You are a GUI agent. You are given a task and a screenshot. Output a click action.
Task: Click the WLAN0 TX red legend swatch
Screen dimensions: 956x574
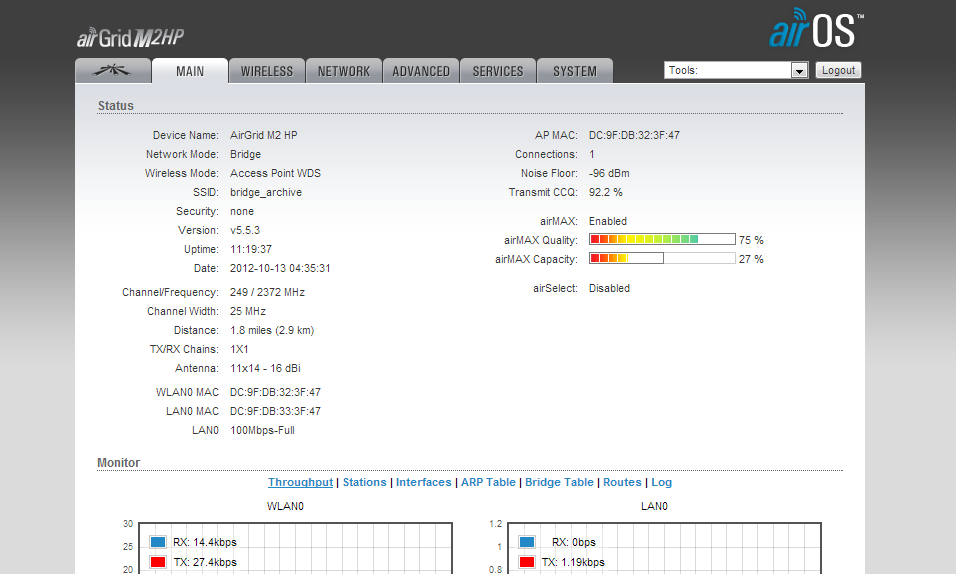point(158,562)
